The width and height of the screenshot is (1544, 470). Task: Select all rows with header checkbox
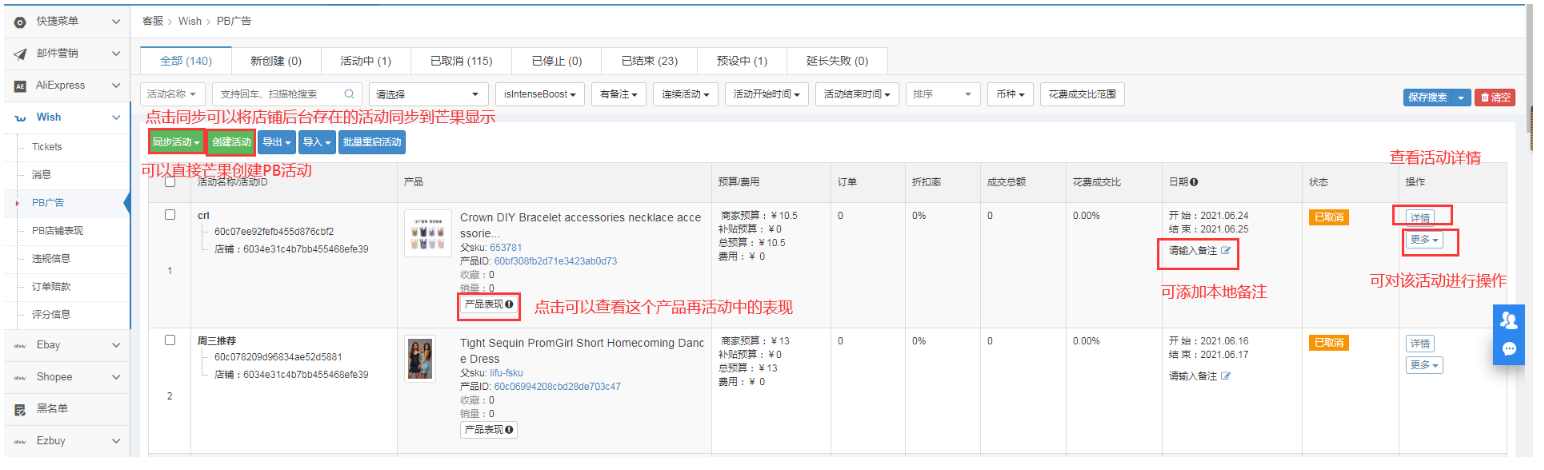pos(170,182)
